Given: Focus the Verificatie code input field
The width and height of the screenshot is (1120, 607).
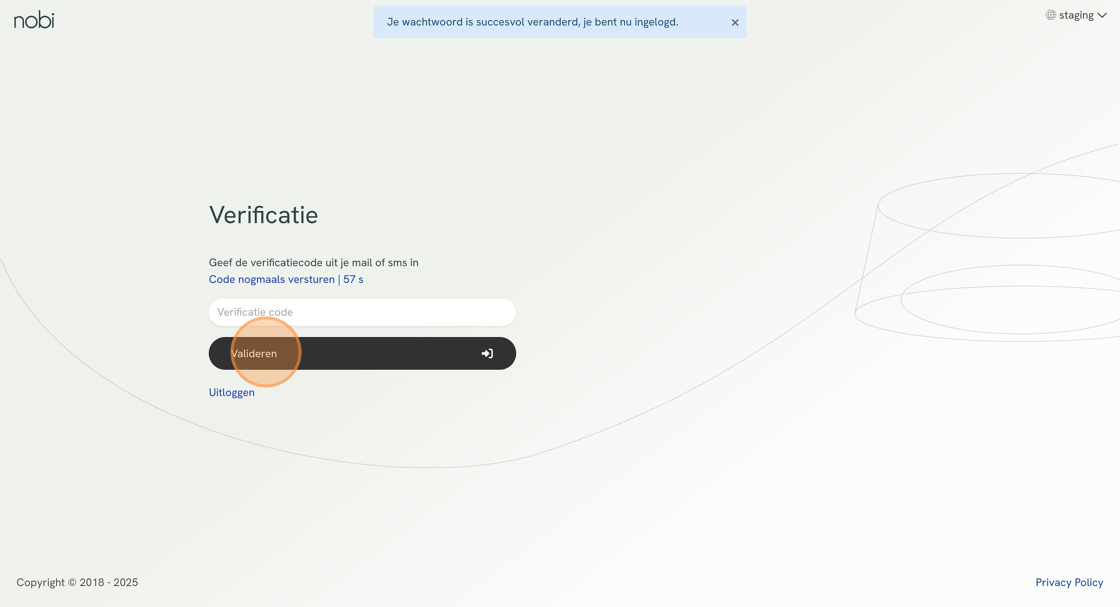Looking at the screenshot, I should pos(362,312).
